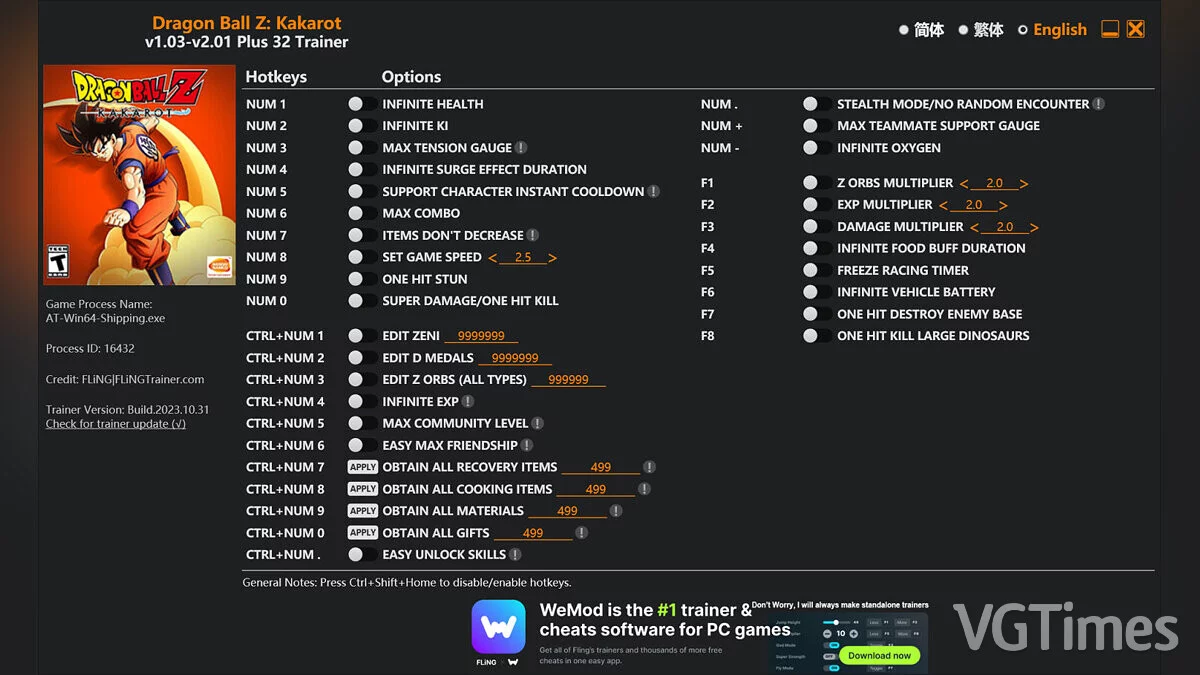Screen dimensions: 1200x675
Task: Toggle Super Damage/One Hit Kill on
Action: [363, 301]
